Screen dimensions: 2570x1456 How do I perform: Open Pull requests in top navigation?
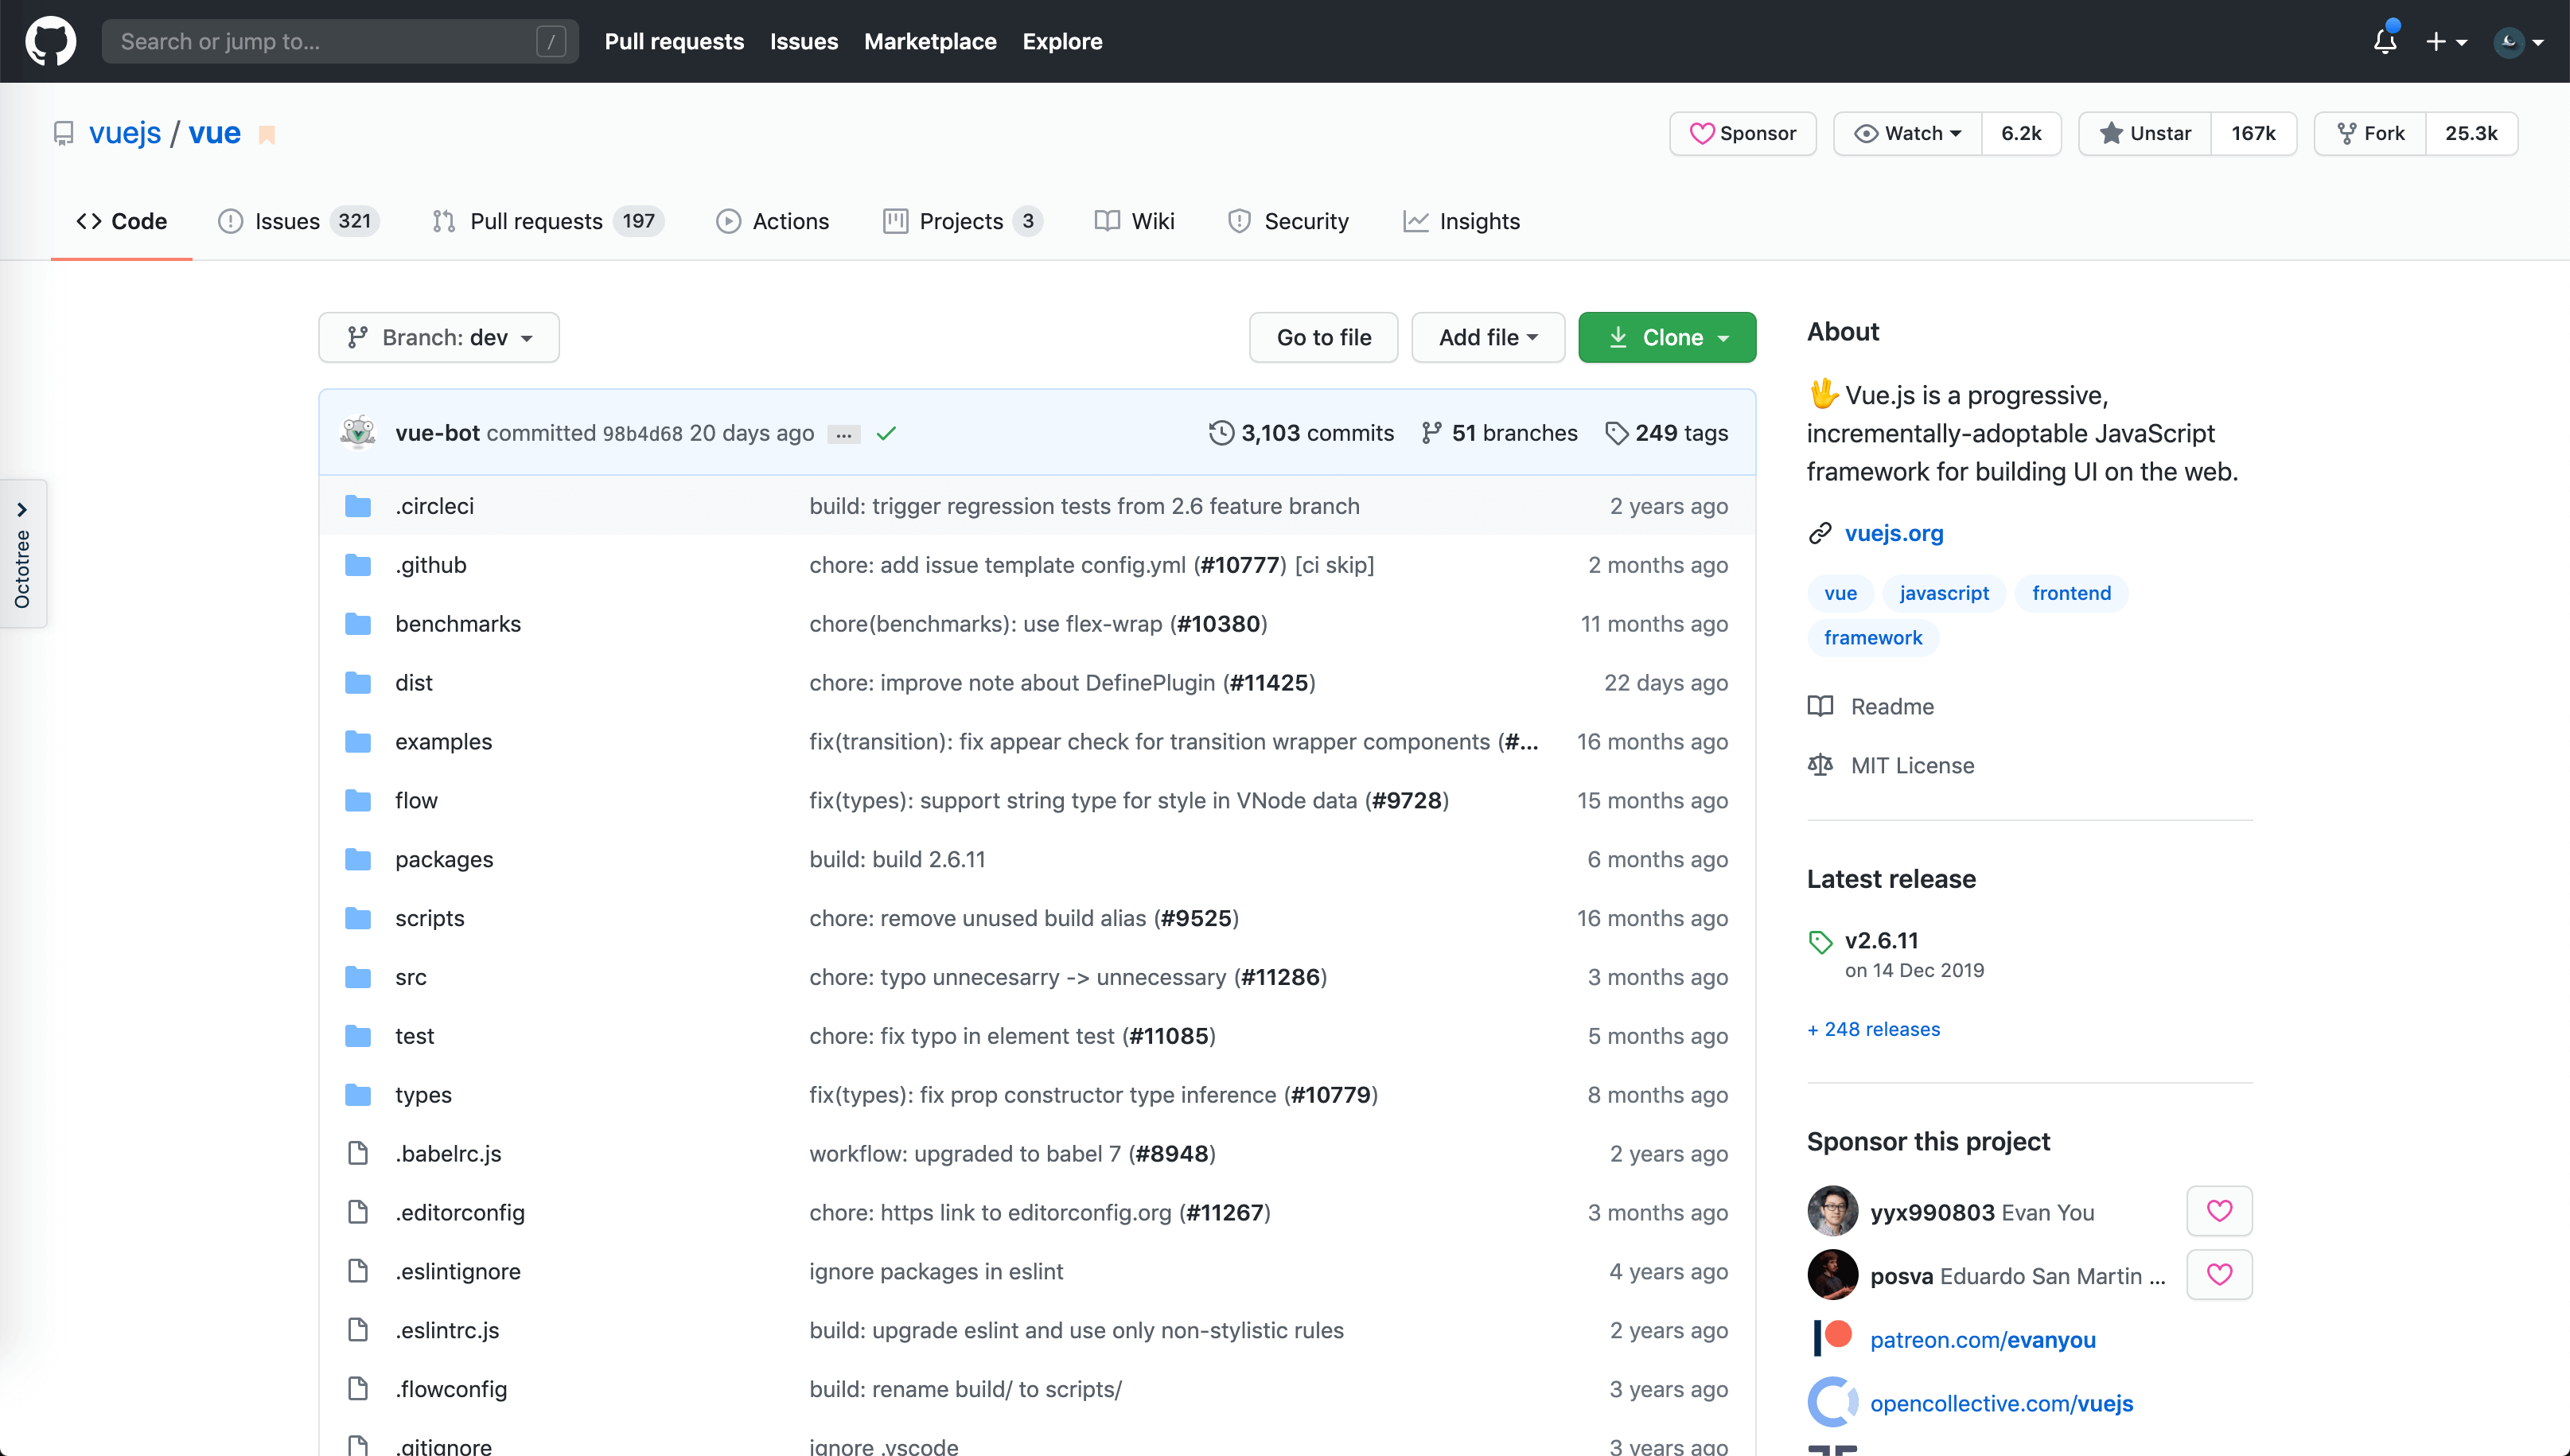[x=674, y=41]
